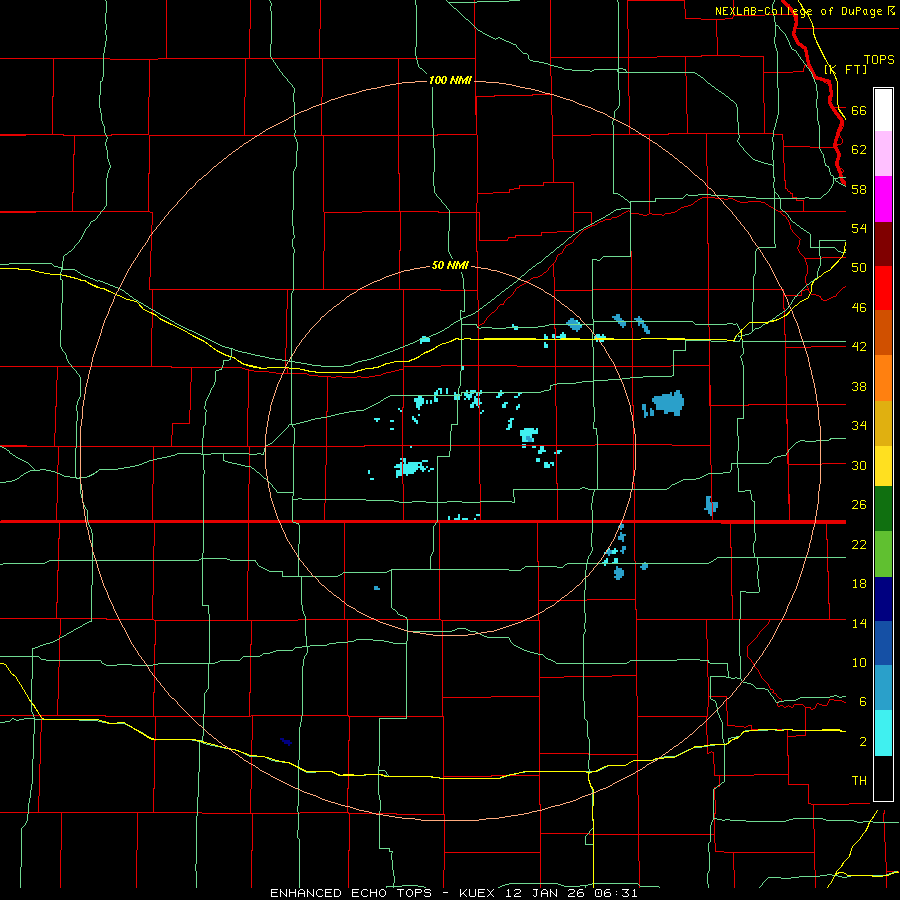This screenshot has width=900, height=900.
Task: Click the white swatch in the tops legend
Action: coord(883,110)
